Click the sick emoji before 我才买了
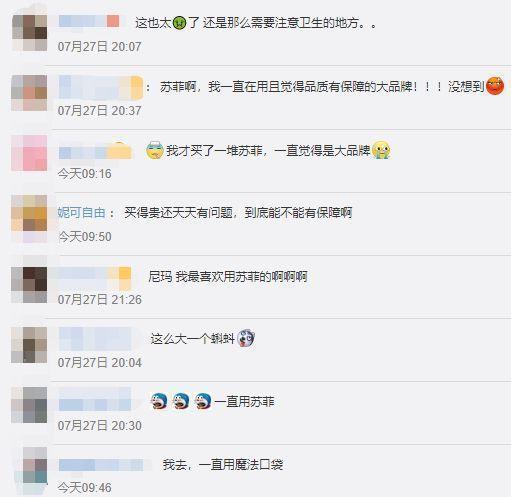The image size is (511, 497). pos(155,150)
